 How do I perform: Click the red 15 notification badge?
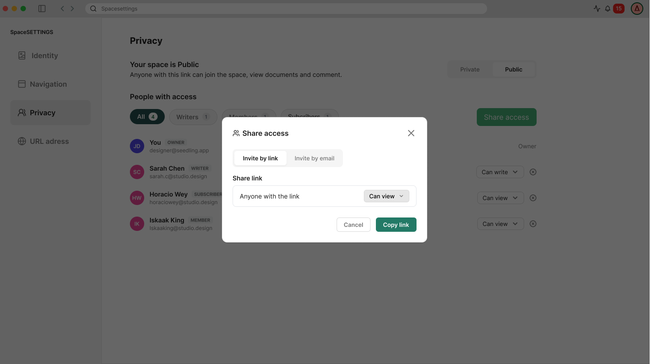[x=618, y=8]
